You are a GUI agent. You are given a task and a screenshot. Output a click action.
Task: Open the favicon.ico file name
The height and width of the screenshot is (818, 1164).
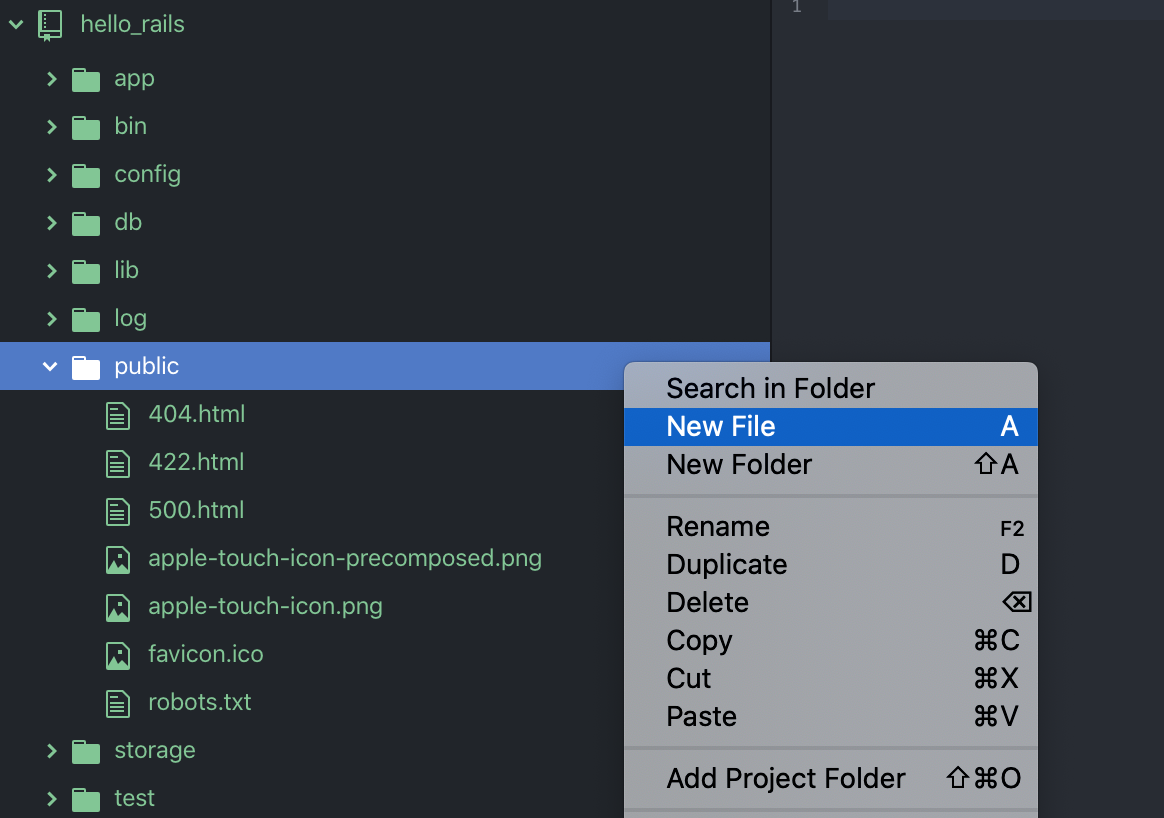[x=206, y=655]
